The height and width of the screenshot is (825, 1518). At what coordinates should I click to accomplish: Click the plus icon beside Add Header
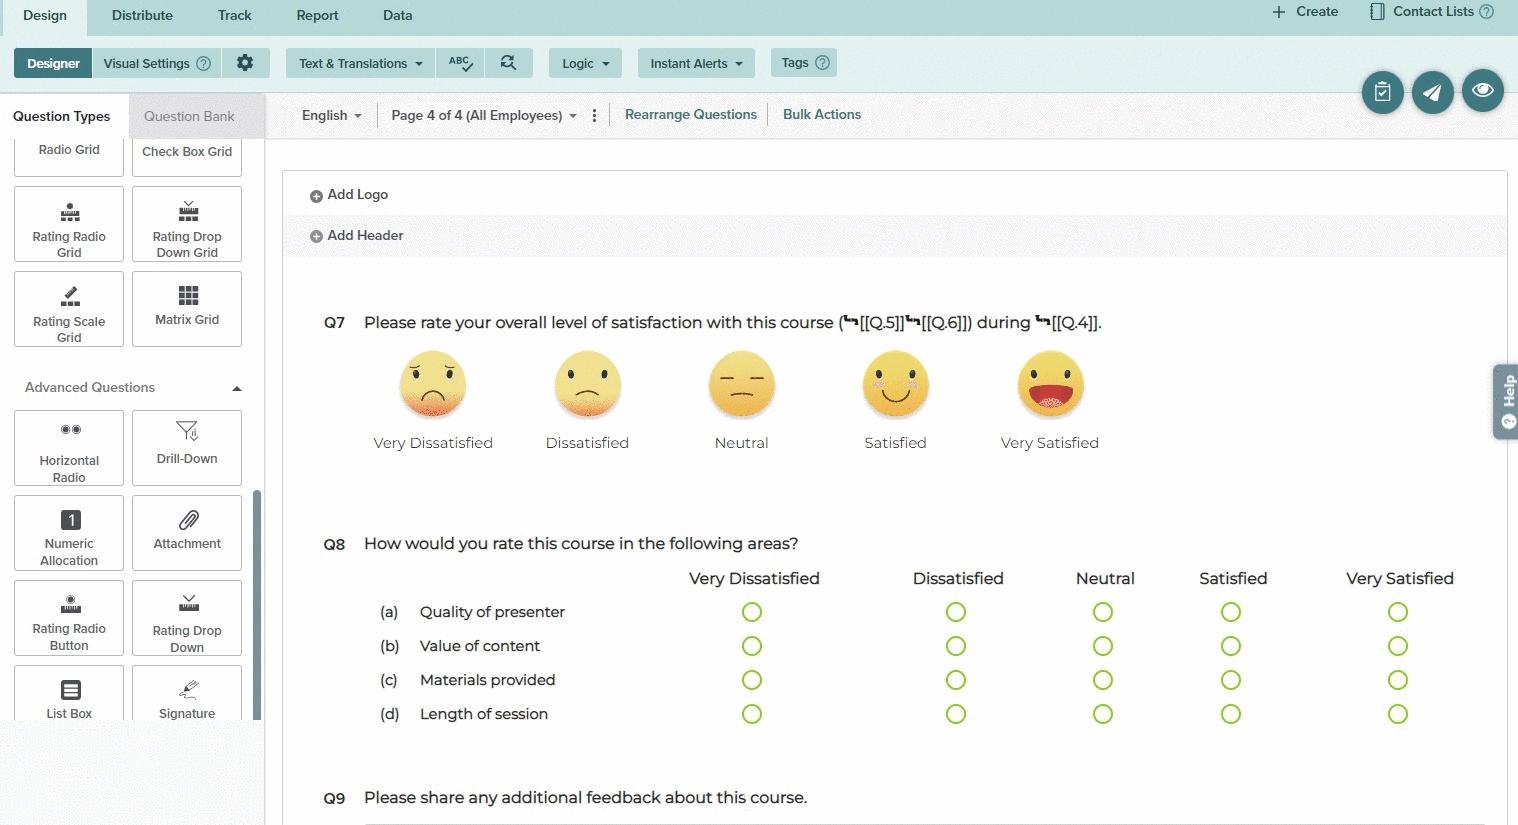(x=316, y=237)
